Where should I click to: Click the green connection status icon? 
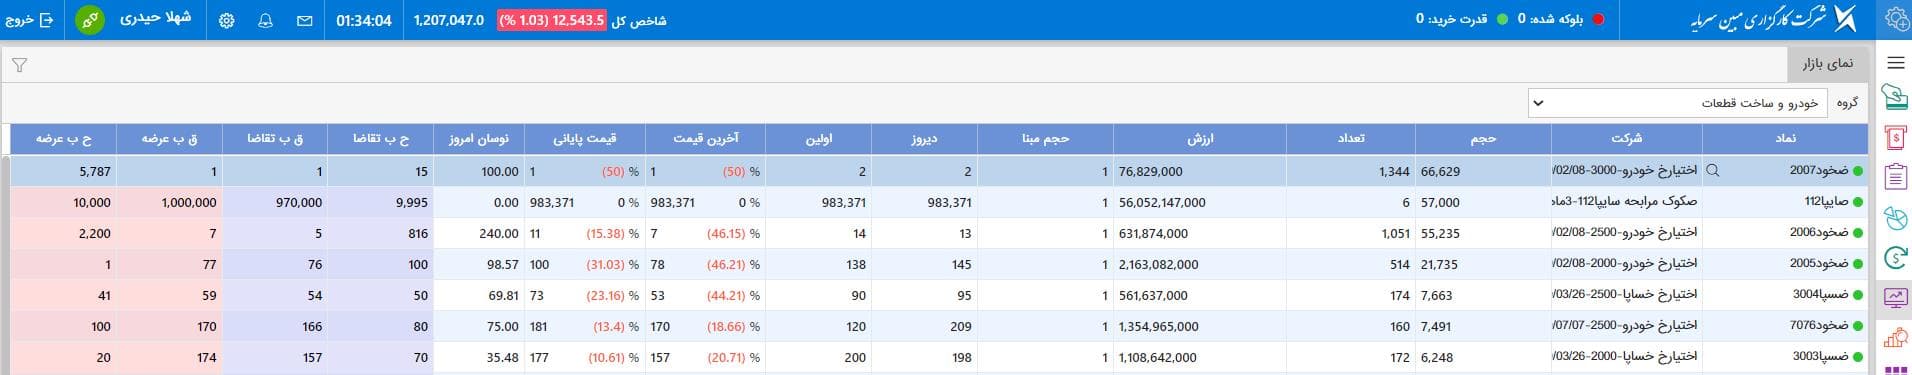(x=90, y=20)
